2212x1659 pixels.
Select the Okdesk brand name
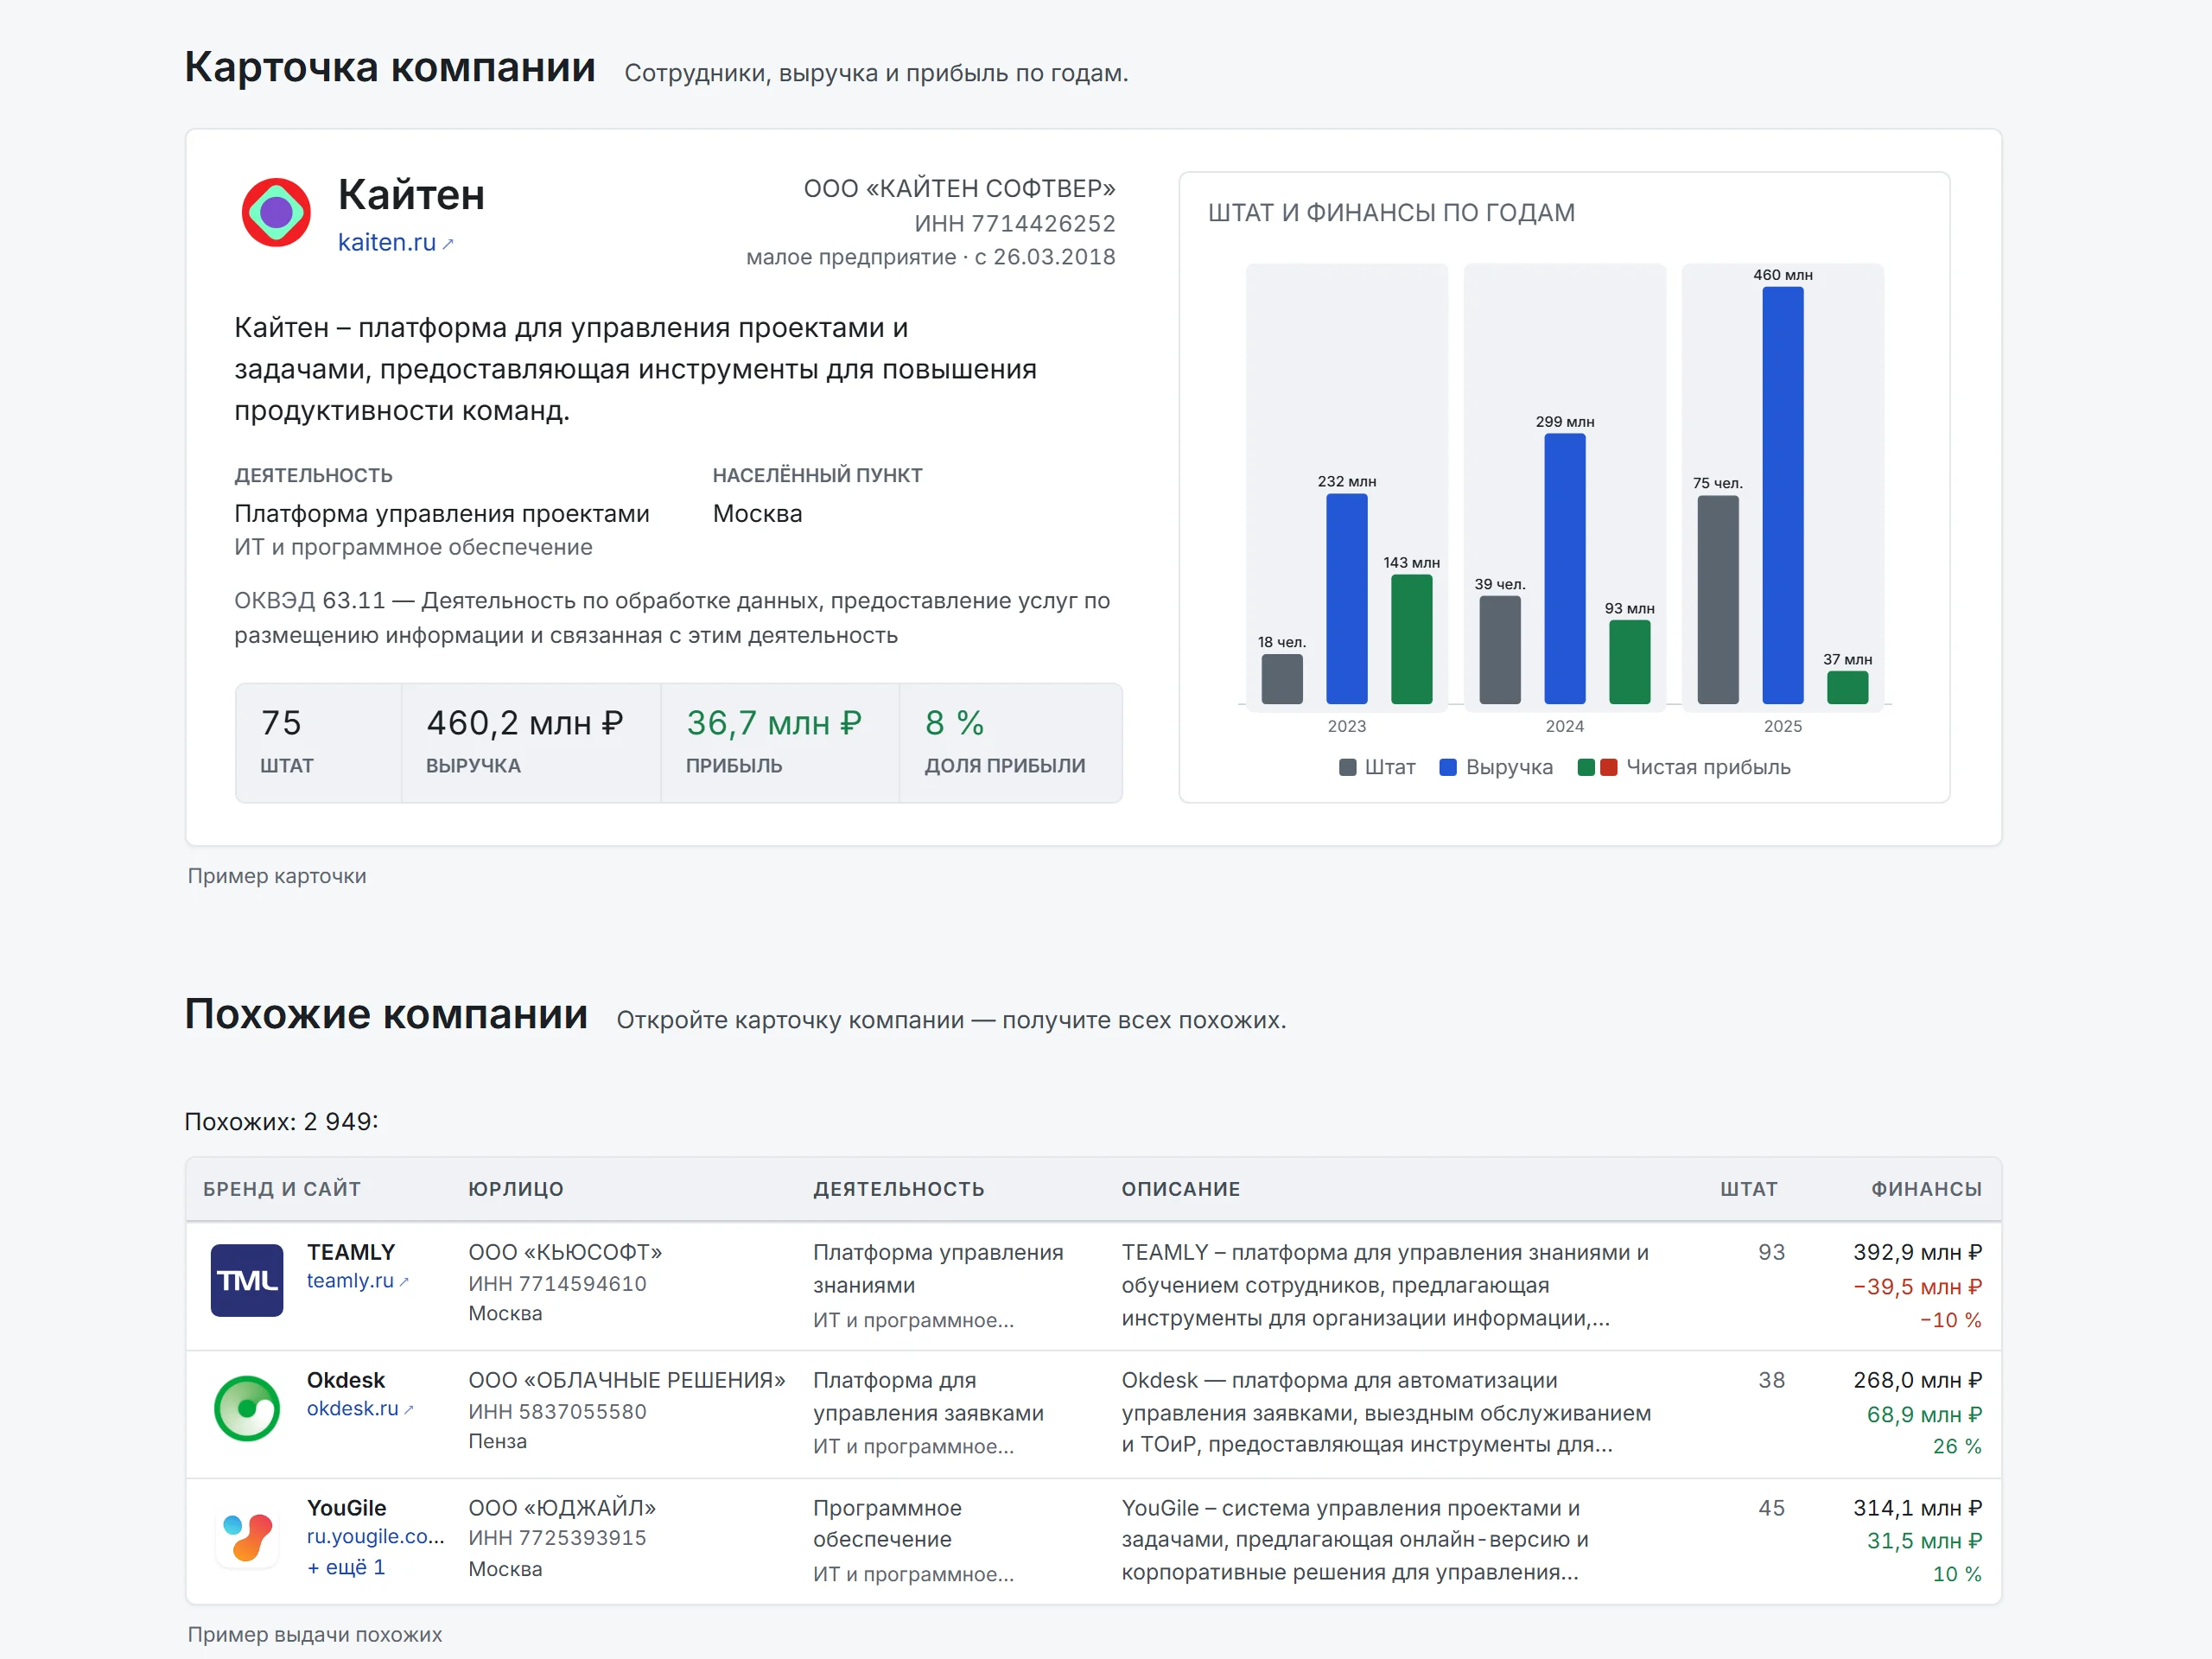pos(346,1380)
